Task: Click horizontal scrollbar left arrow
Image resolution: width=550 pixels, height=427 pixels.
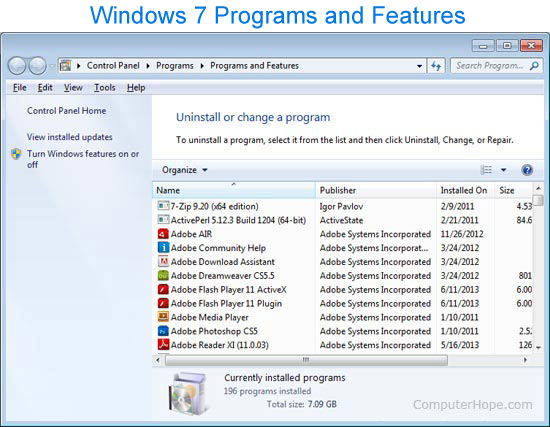Action: pos(158,360)
